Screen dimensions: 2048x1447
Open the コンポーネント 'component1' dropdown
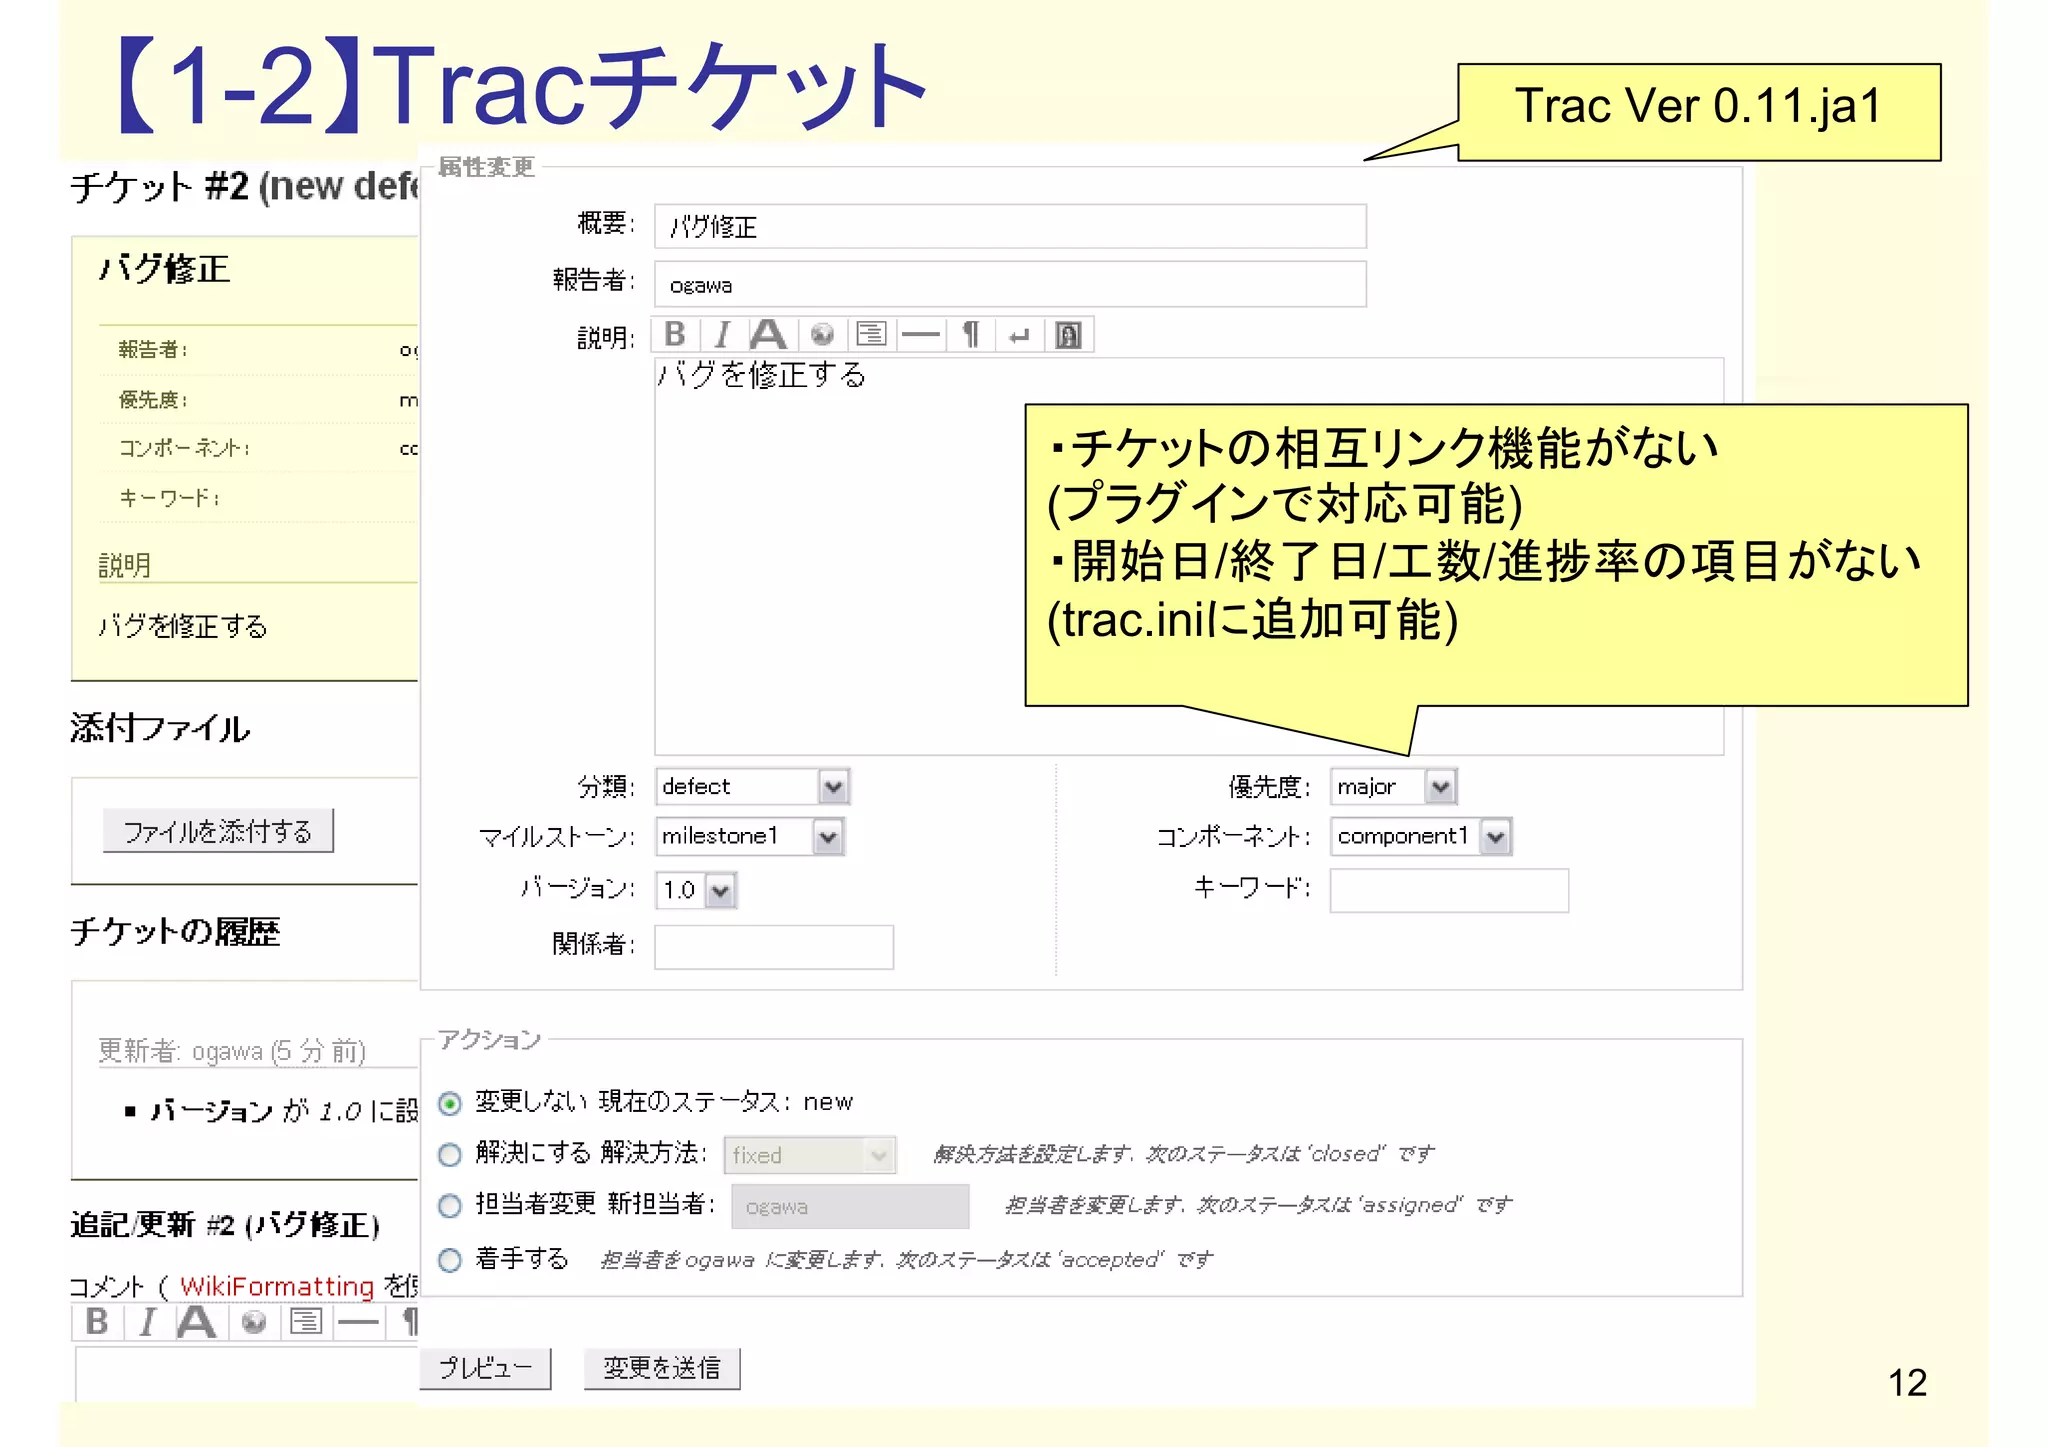click(1421, 836)
